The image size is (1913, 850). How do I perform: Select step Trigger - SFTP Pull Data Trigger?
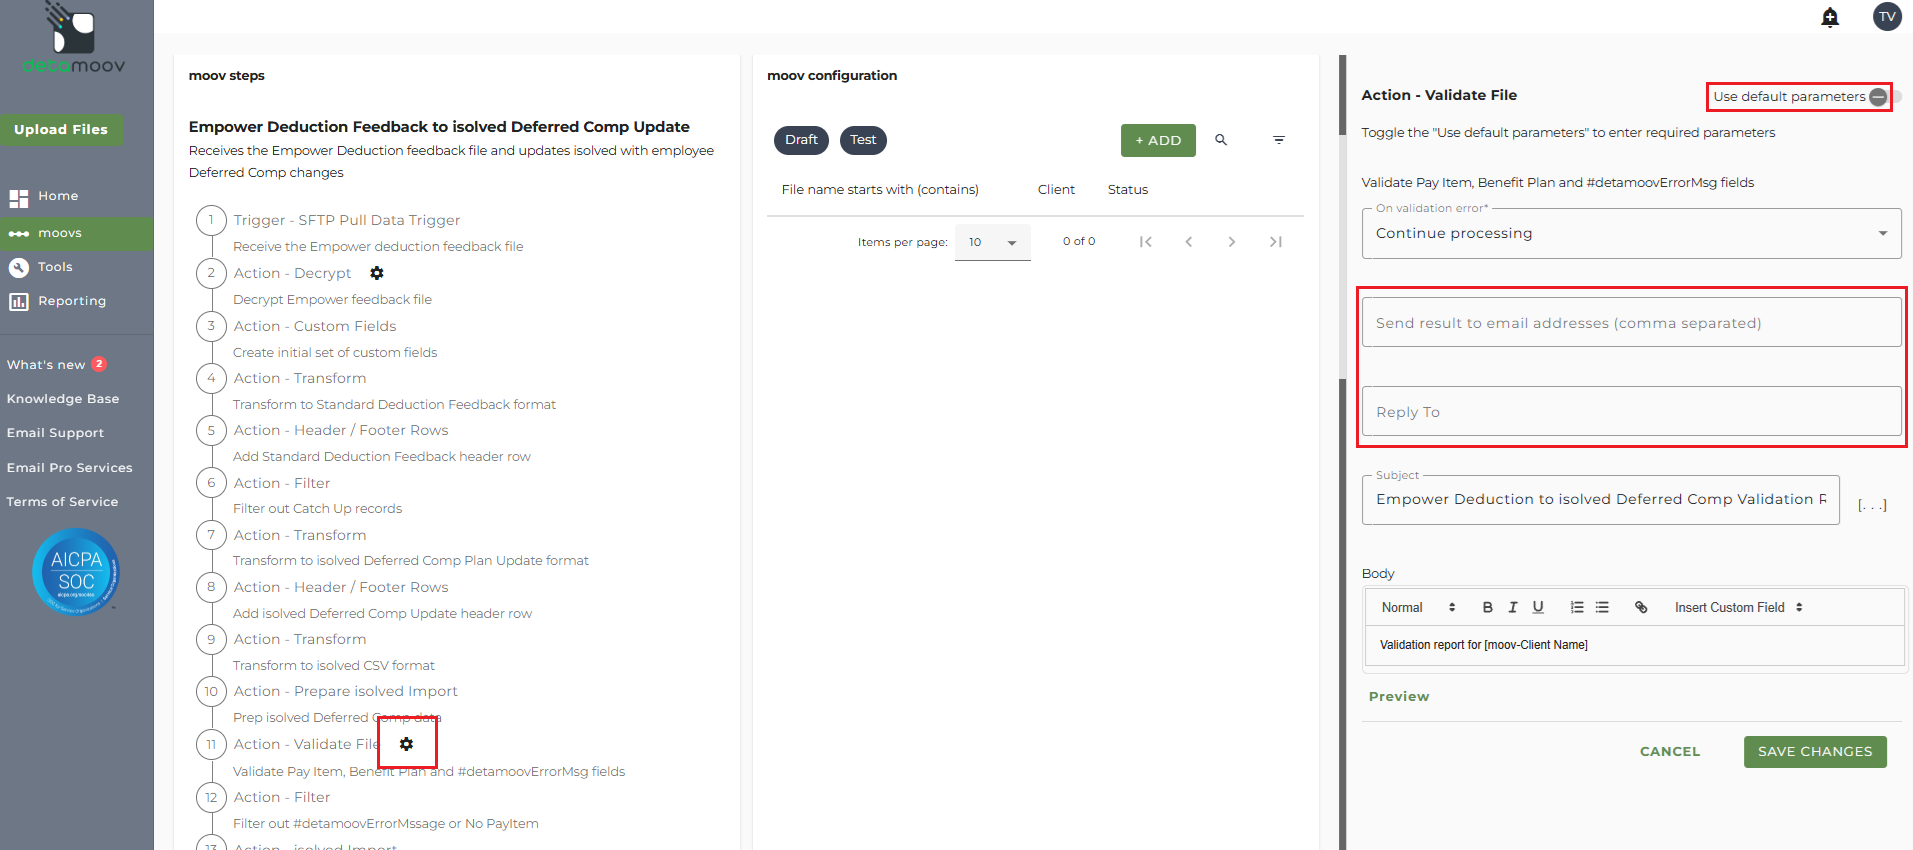coord(346,220)
